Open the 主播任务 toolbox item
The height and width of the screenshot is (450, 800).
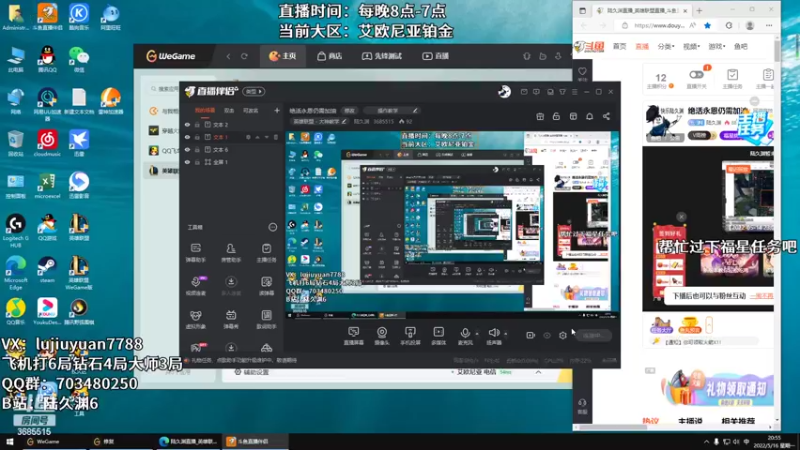click(266, 252)
